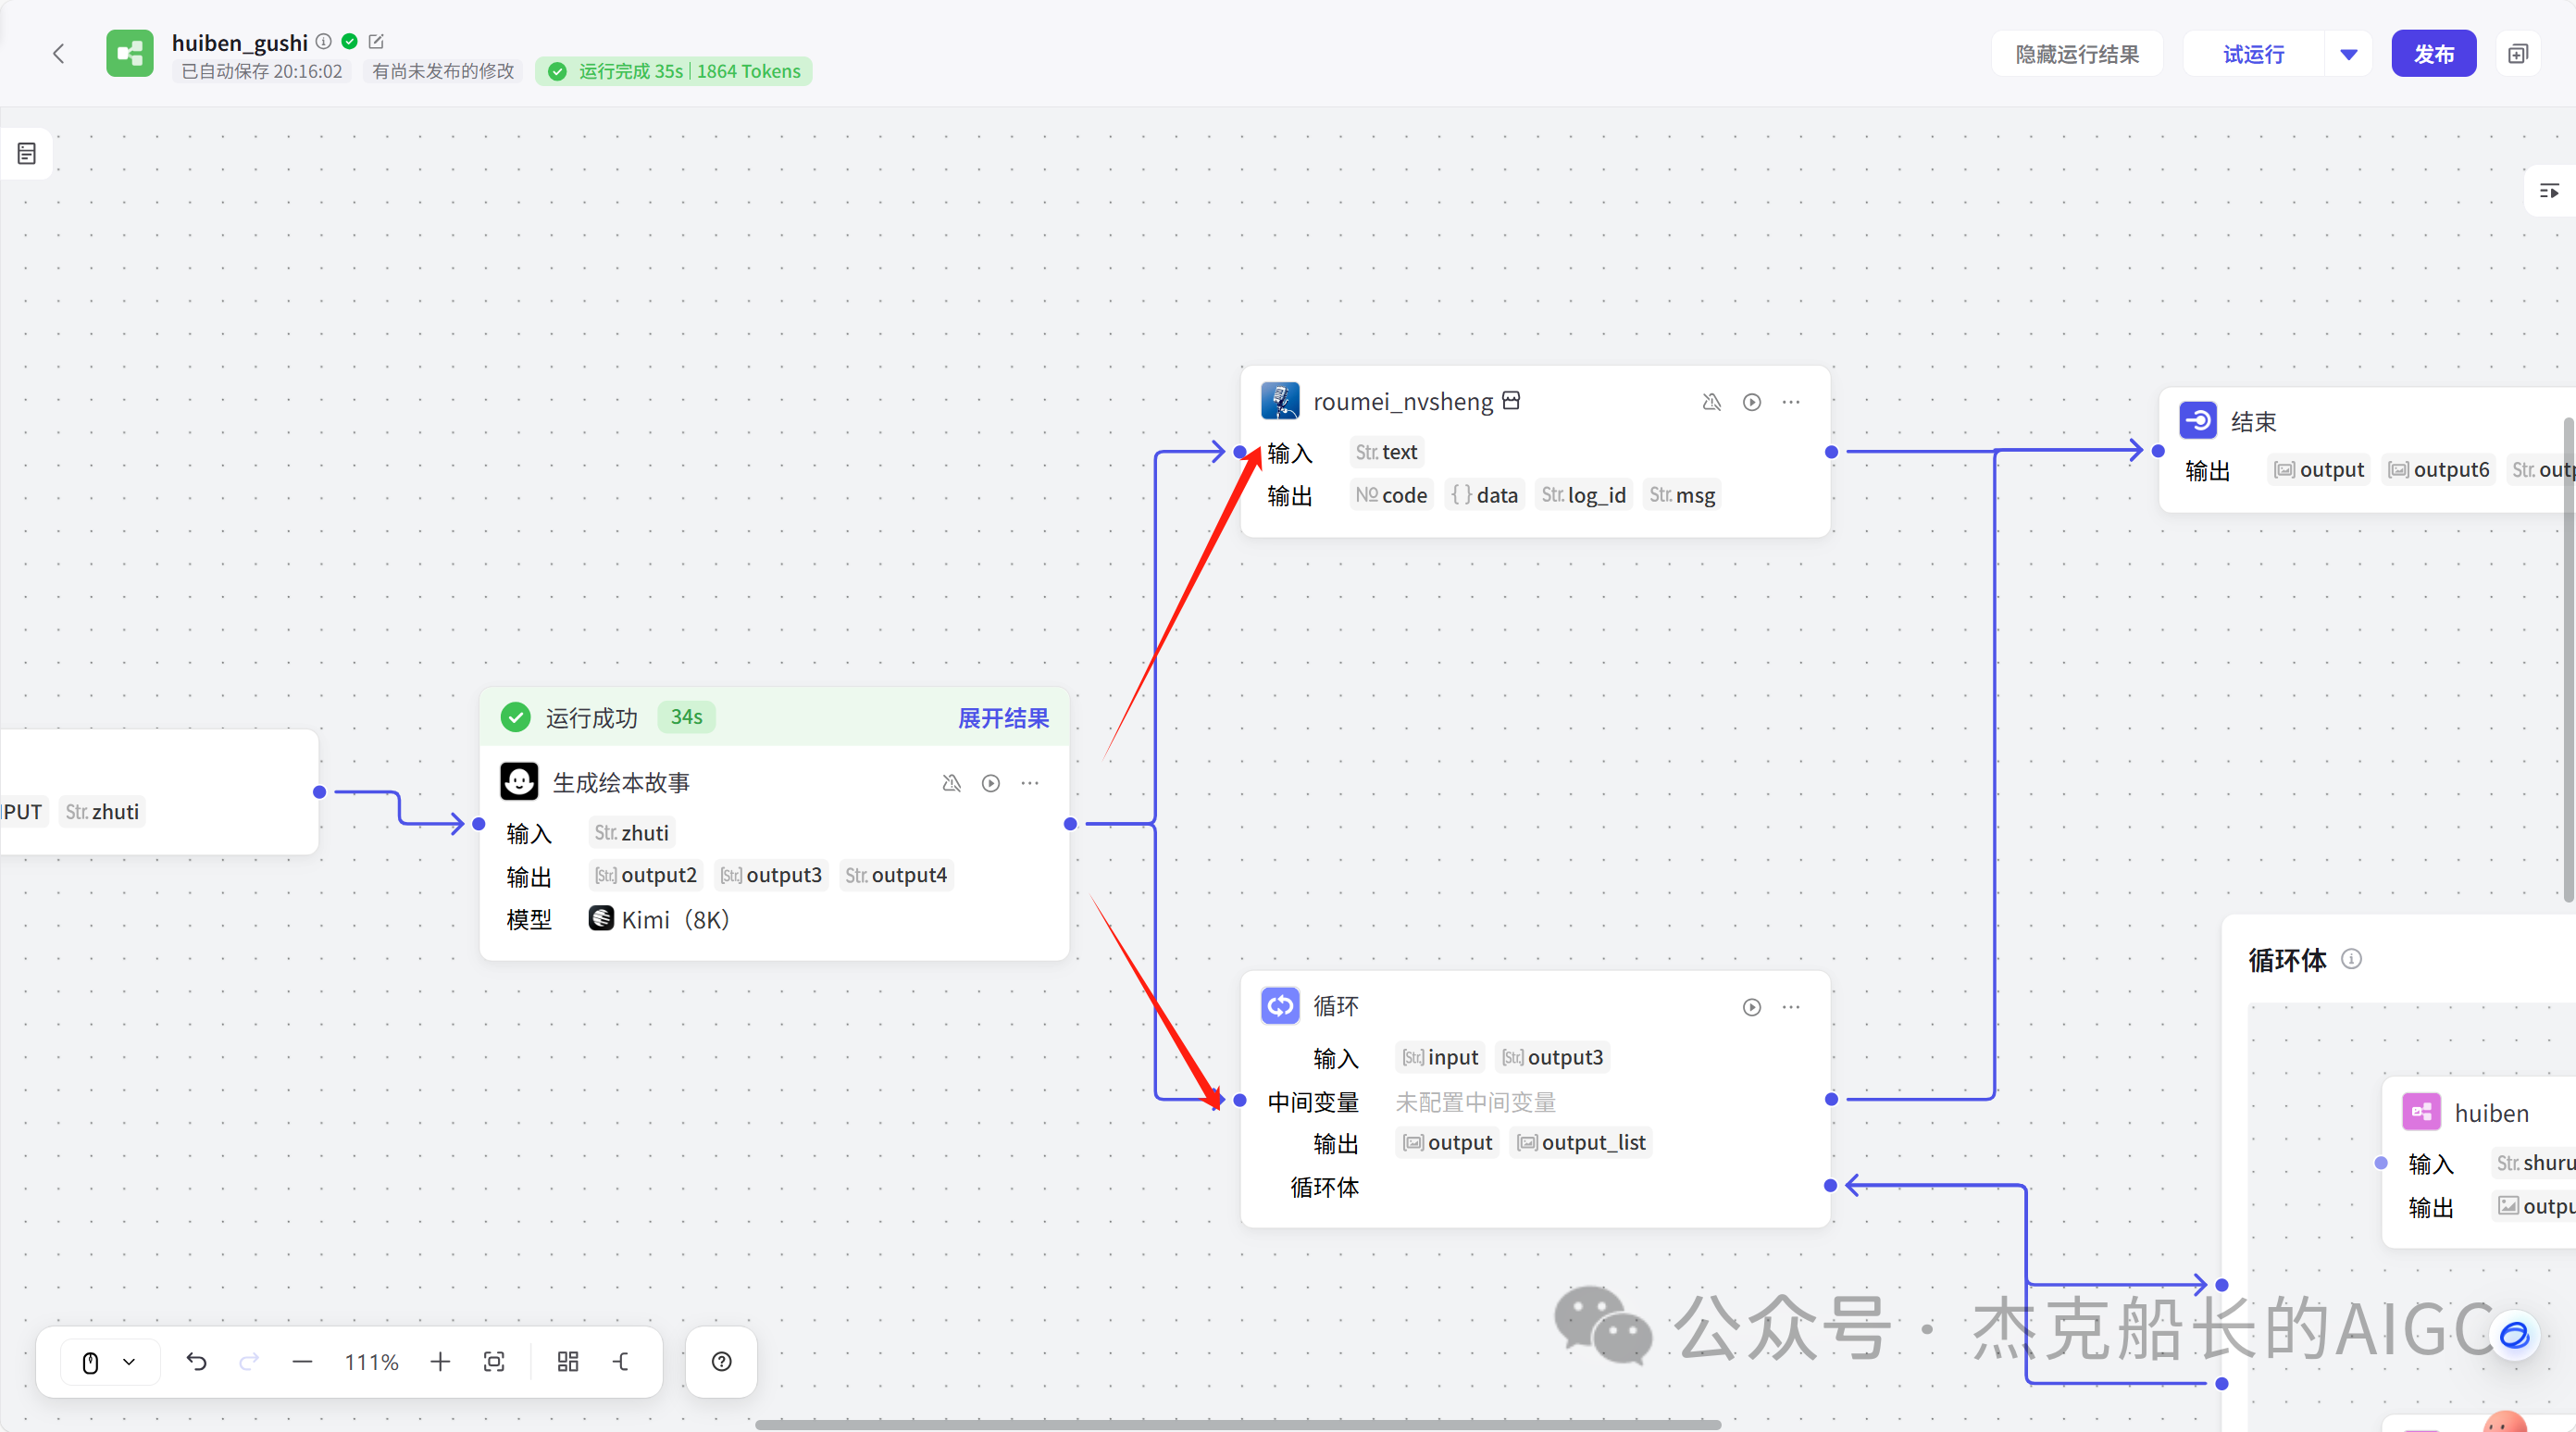Click the 发布 publish button

2433,54
